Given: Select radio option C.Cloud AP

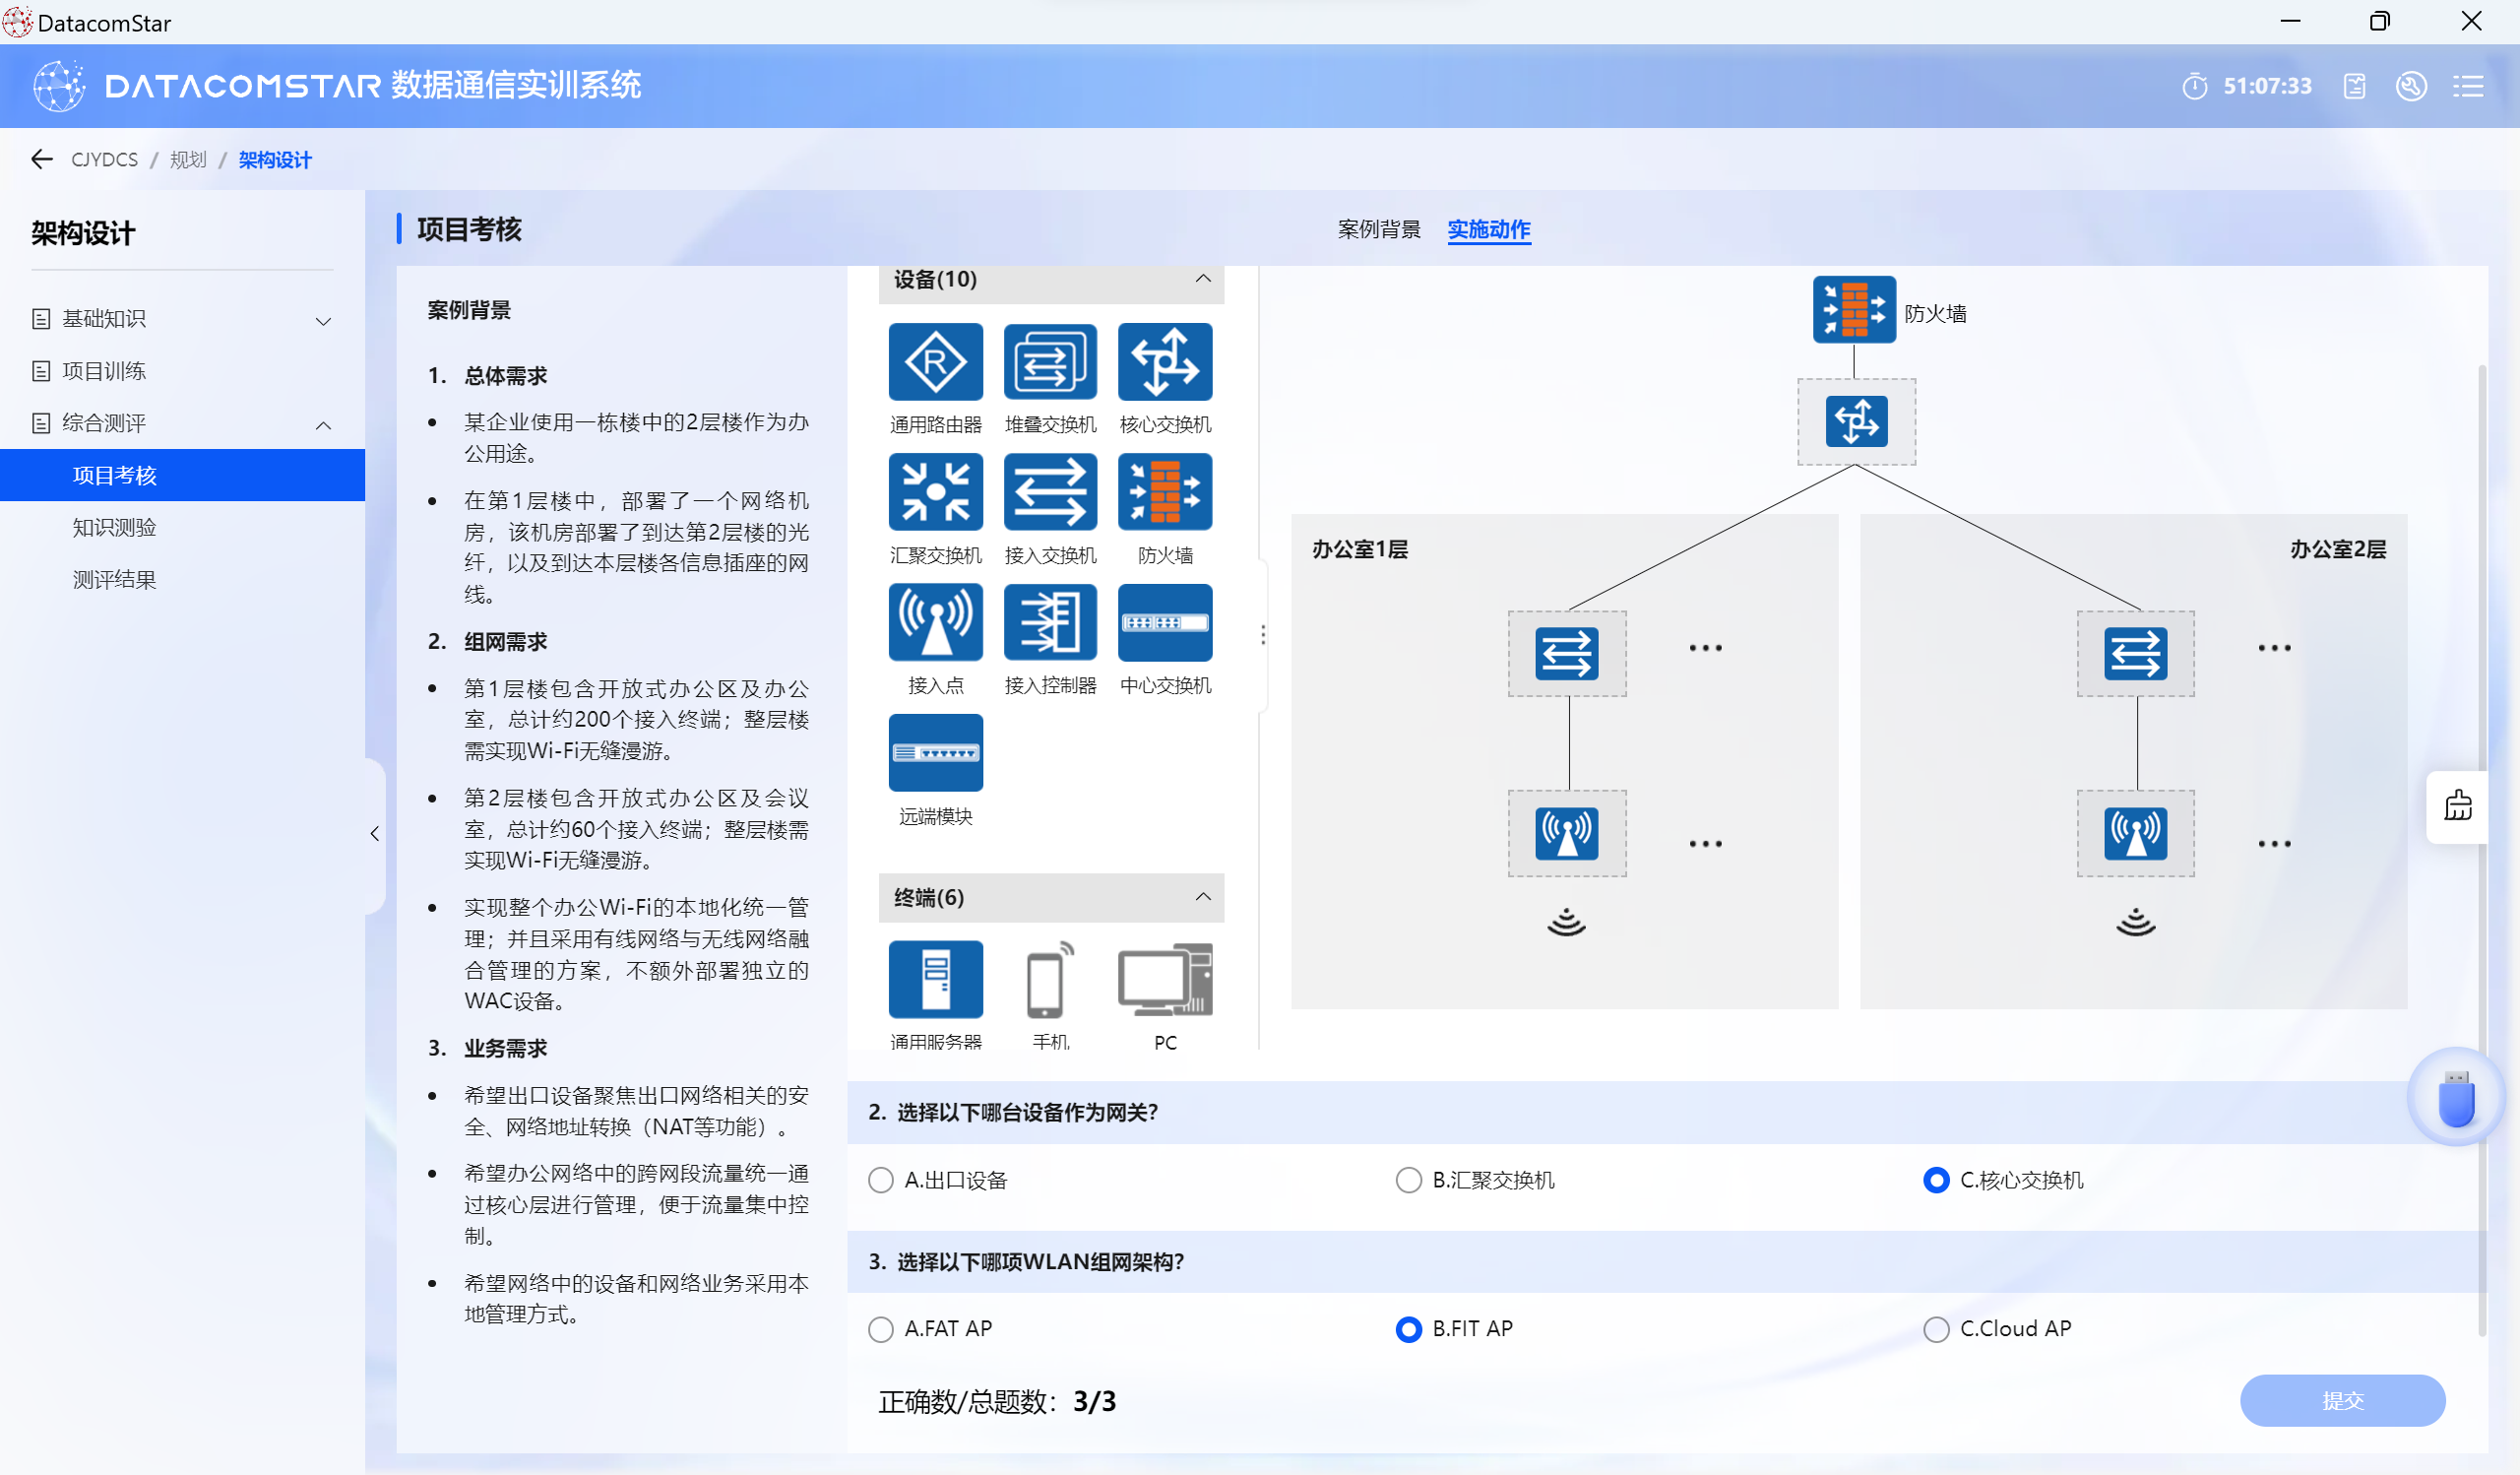Looking at the screenshot, I should (1936, 1329).
